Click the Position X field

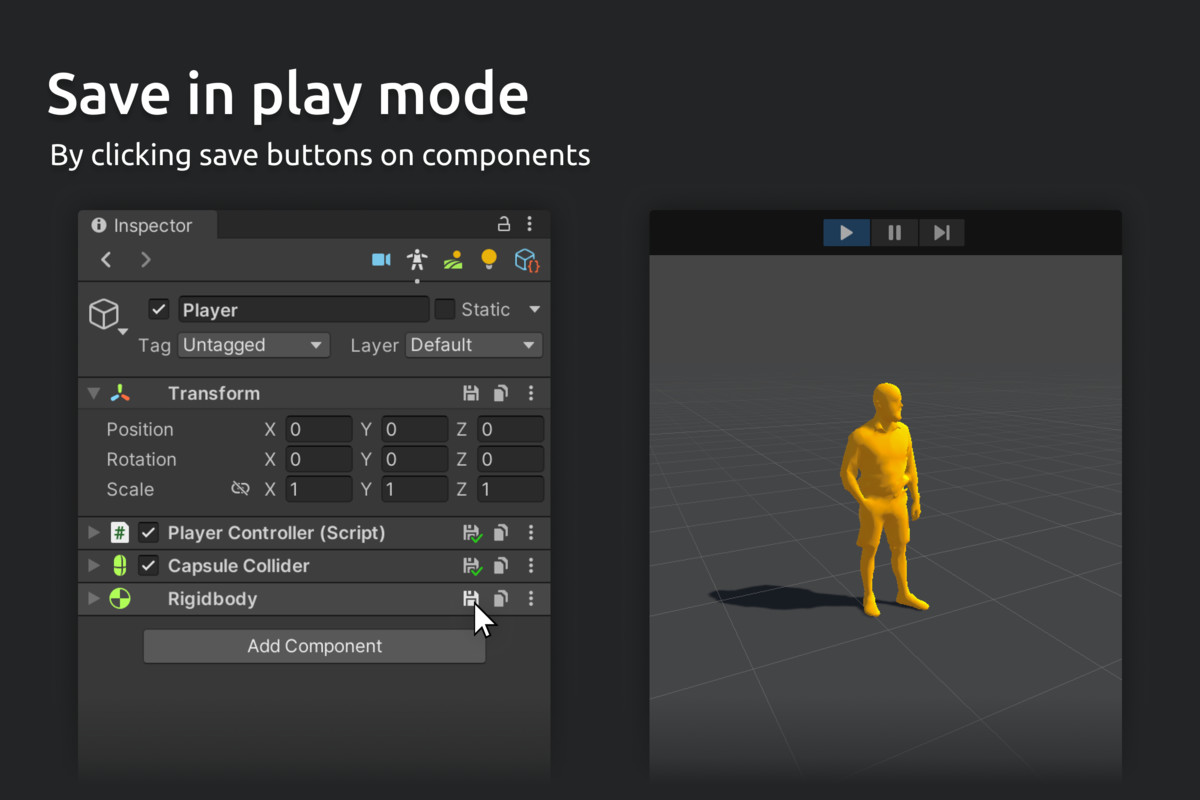(x=319, y=430)
